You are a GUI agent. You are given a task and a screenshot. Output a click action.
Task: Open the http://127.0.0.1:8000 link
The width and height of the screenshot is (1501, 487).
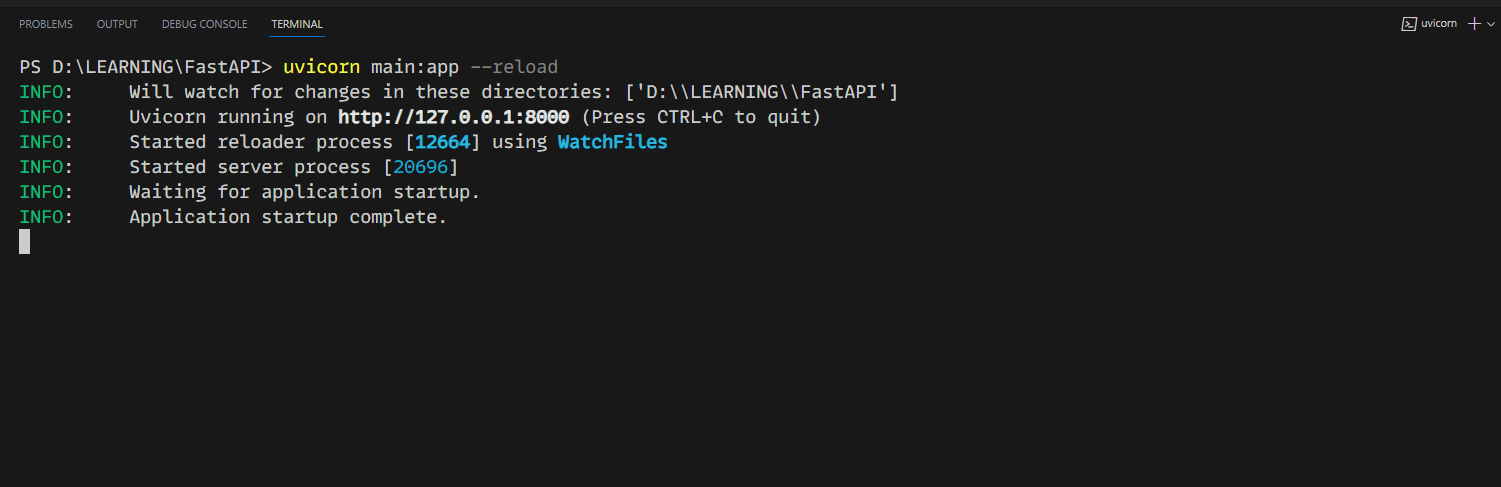point(453,117)
